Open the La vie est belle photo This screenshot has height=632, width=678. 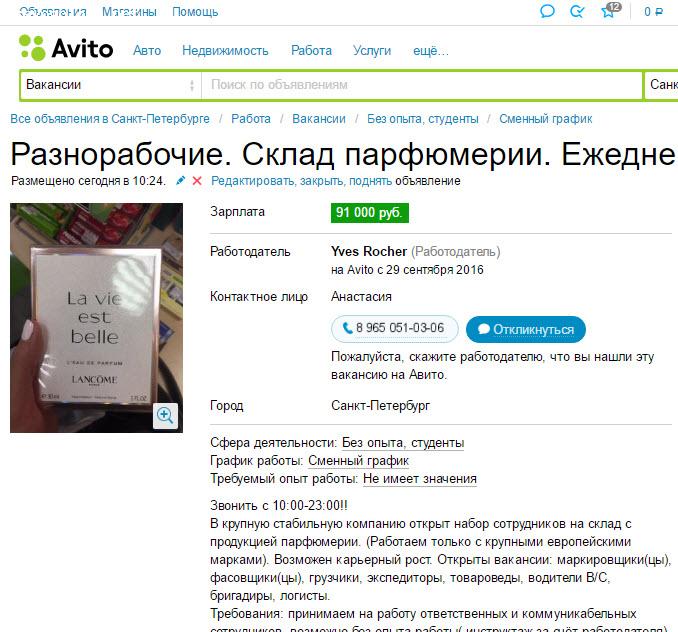pos(96,318)
